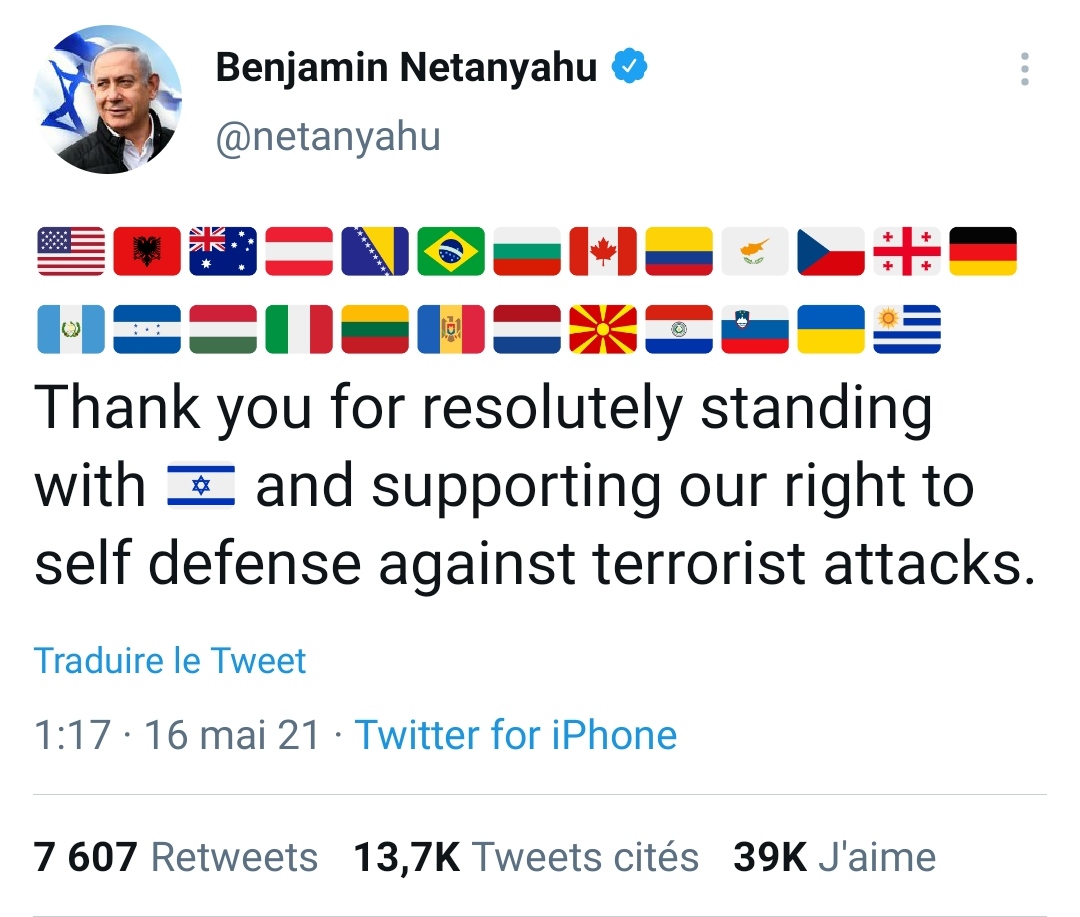Image resolution: width=1080 pixels, height=917 pixels.
Task: Click the Canada flag emoji
Action: tap(603, 251)
